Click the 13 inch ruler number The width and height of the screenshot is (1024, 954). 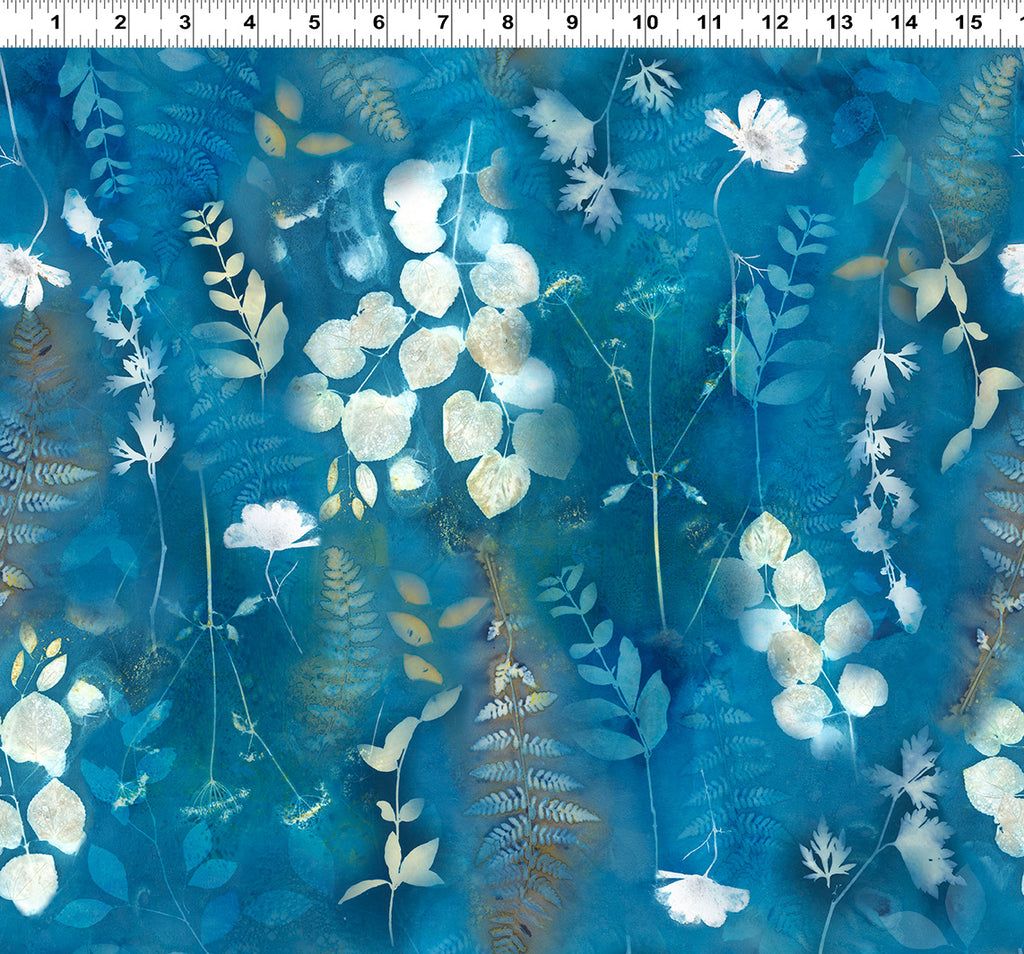tap(839, 22)
